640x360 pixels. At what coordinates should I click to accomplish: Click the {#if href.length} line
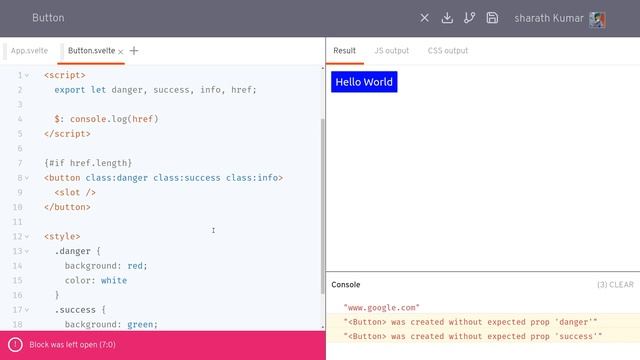click(x=88, y=163)
